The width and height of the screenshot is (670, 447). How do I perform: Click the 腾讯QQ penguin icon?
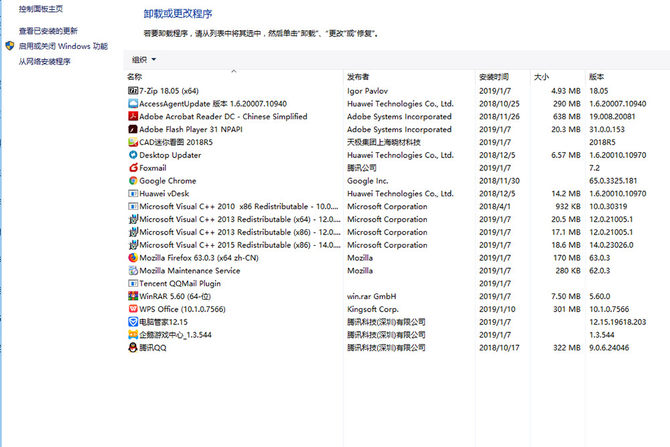coord(133,347)
